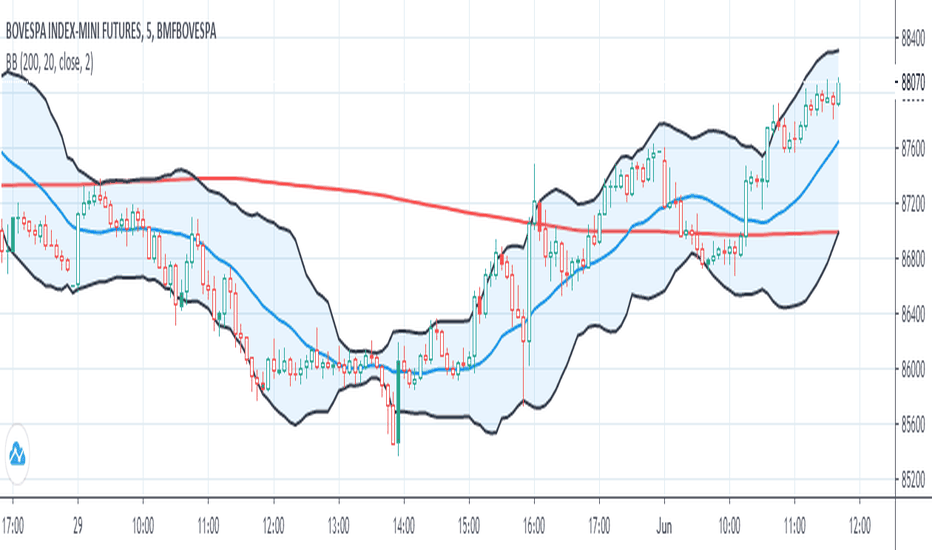Click the 86000 price scale label

click(913, 369)
